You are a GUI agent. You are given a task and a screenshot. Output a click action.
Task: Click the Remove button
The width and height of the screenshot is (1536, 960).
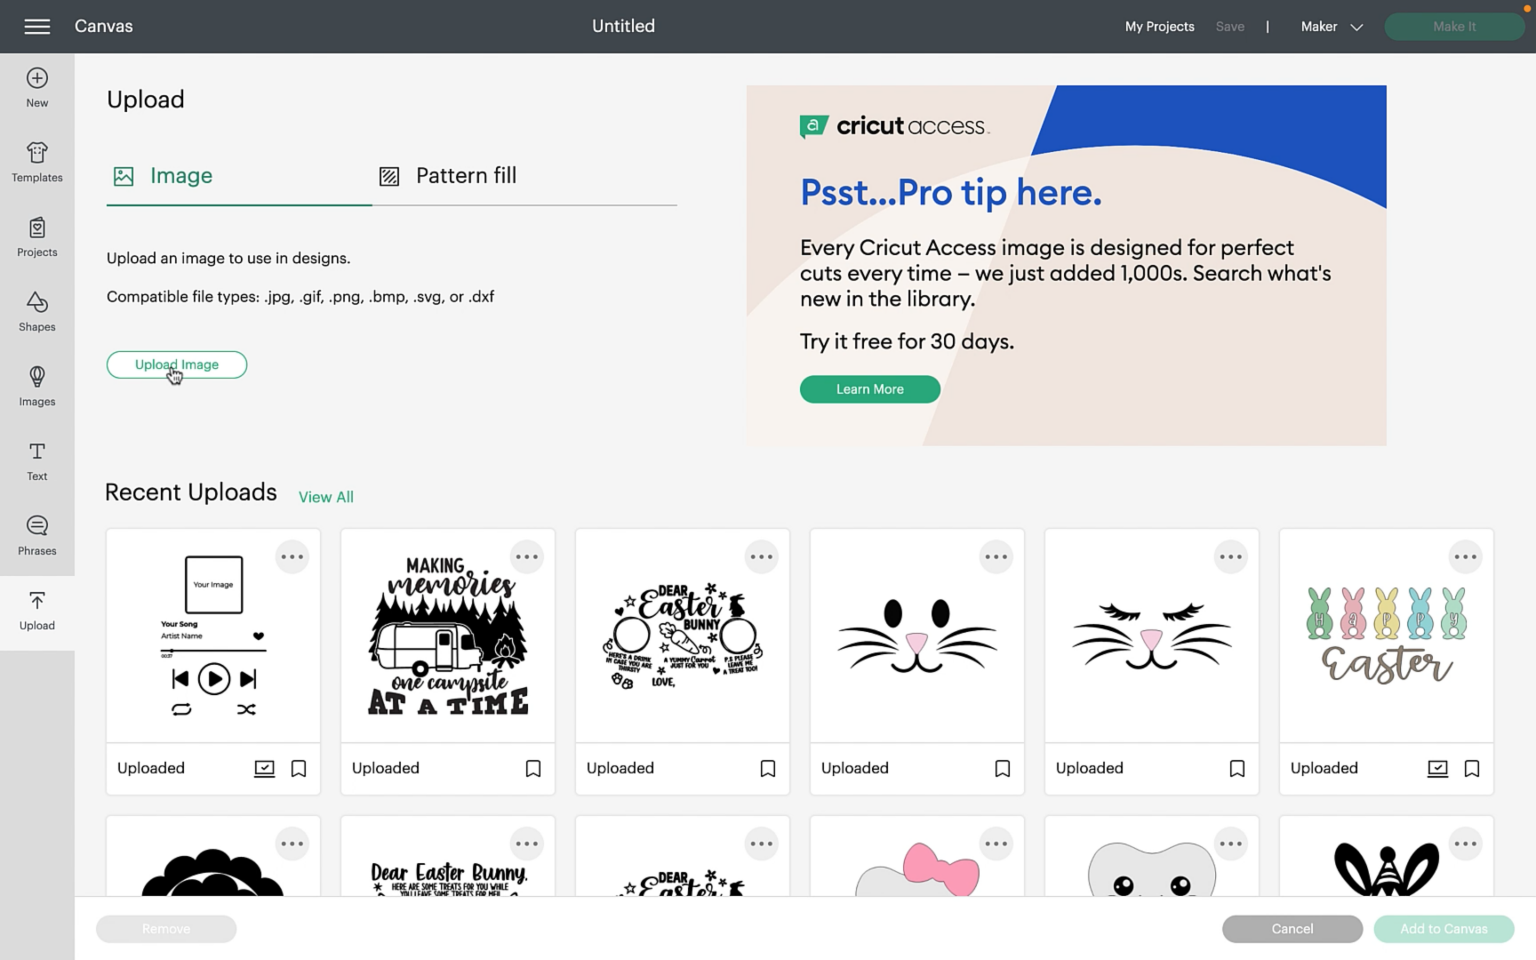coord(166,929)
